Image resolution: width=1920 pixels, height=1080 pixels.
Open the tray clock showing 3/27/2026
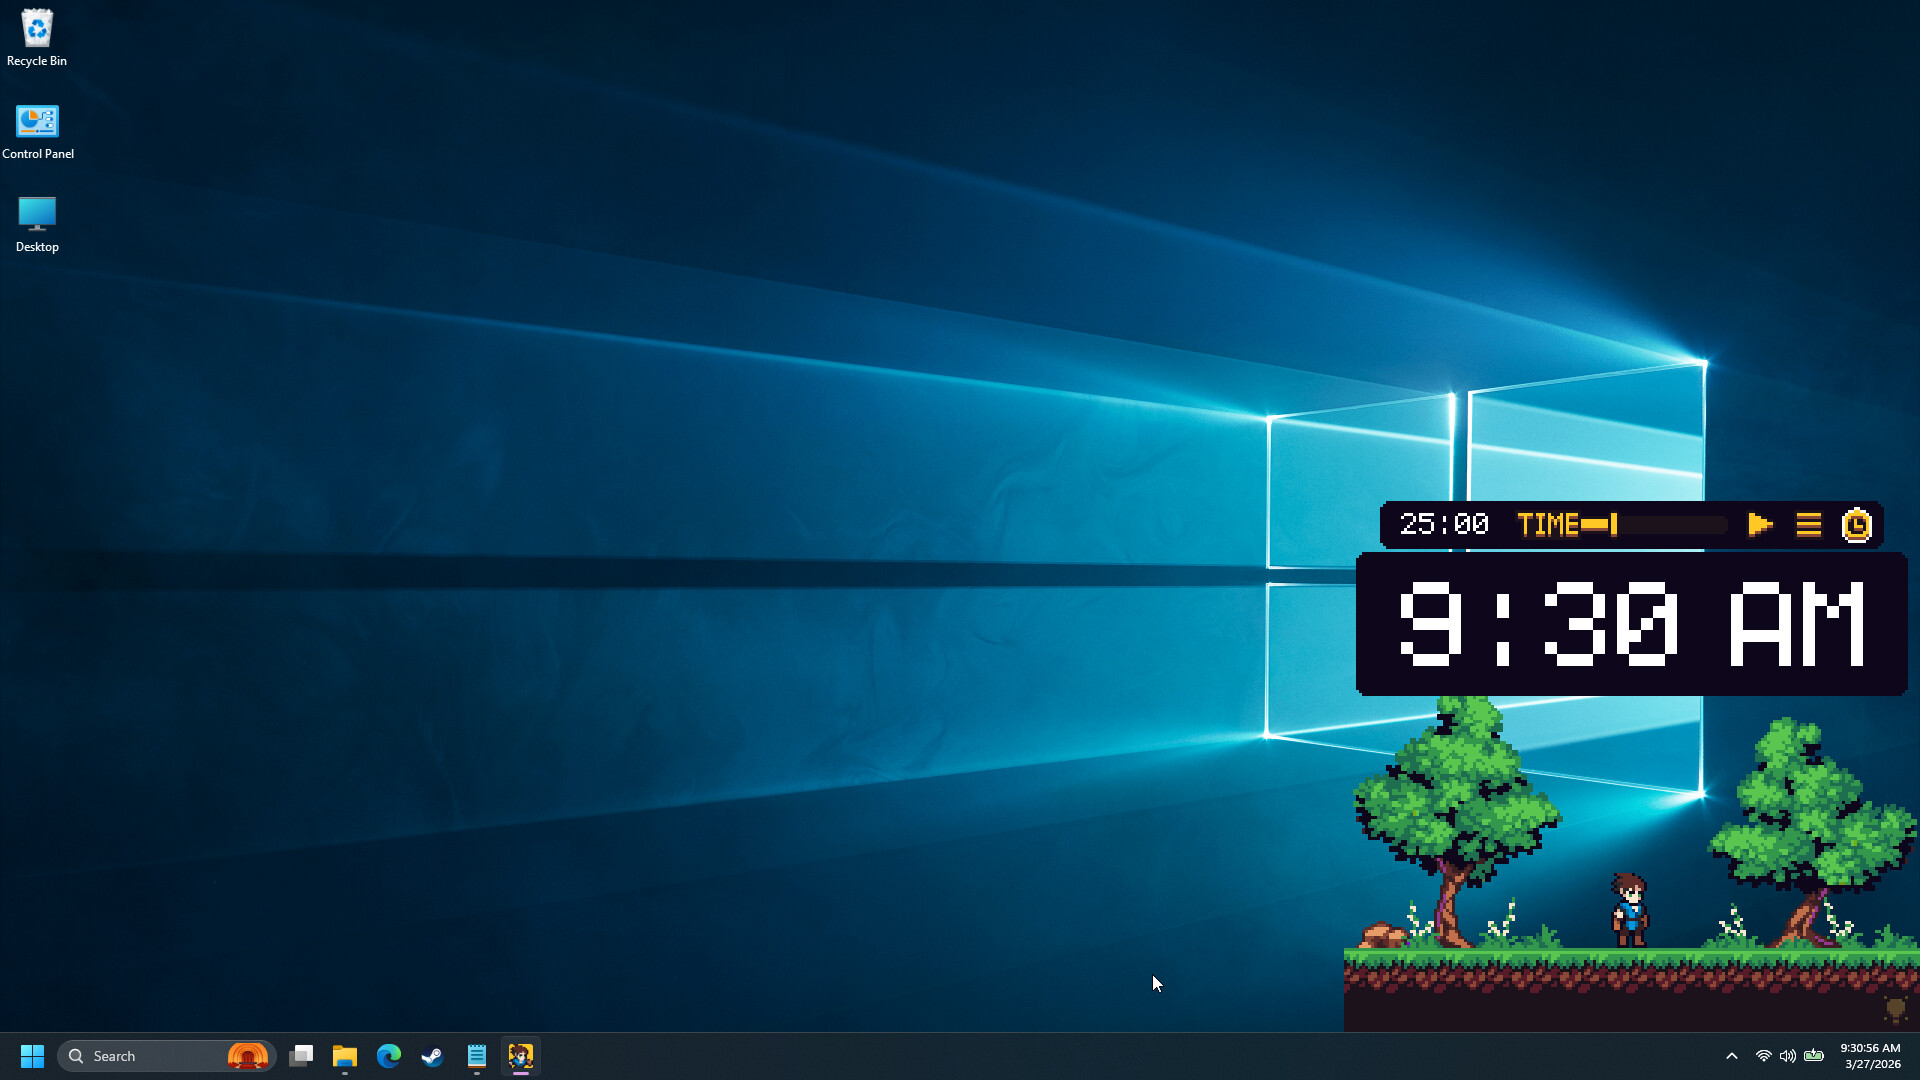(1868, 1056)
